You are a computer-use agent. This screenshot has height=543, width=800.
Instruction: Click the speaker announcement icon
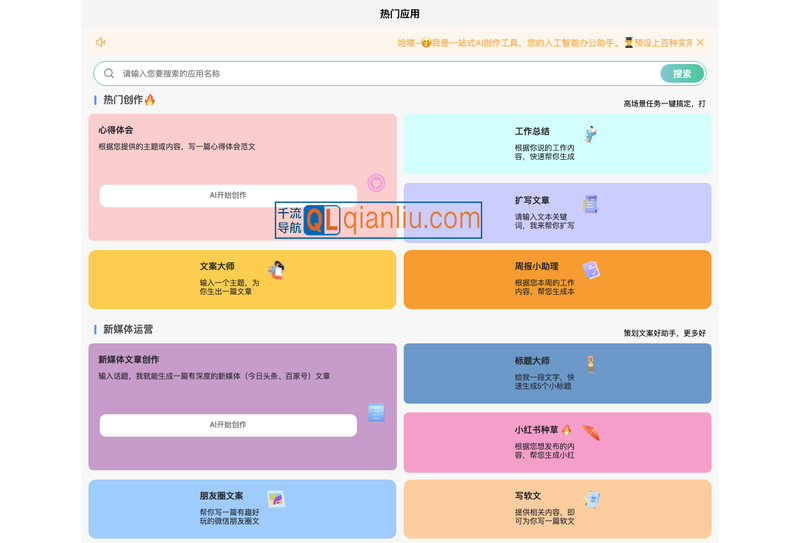(101, 42)
